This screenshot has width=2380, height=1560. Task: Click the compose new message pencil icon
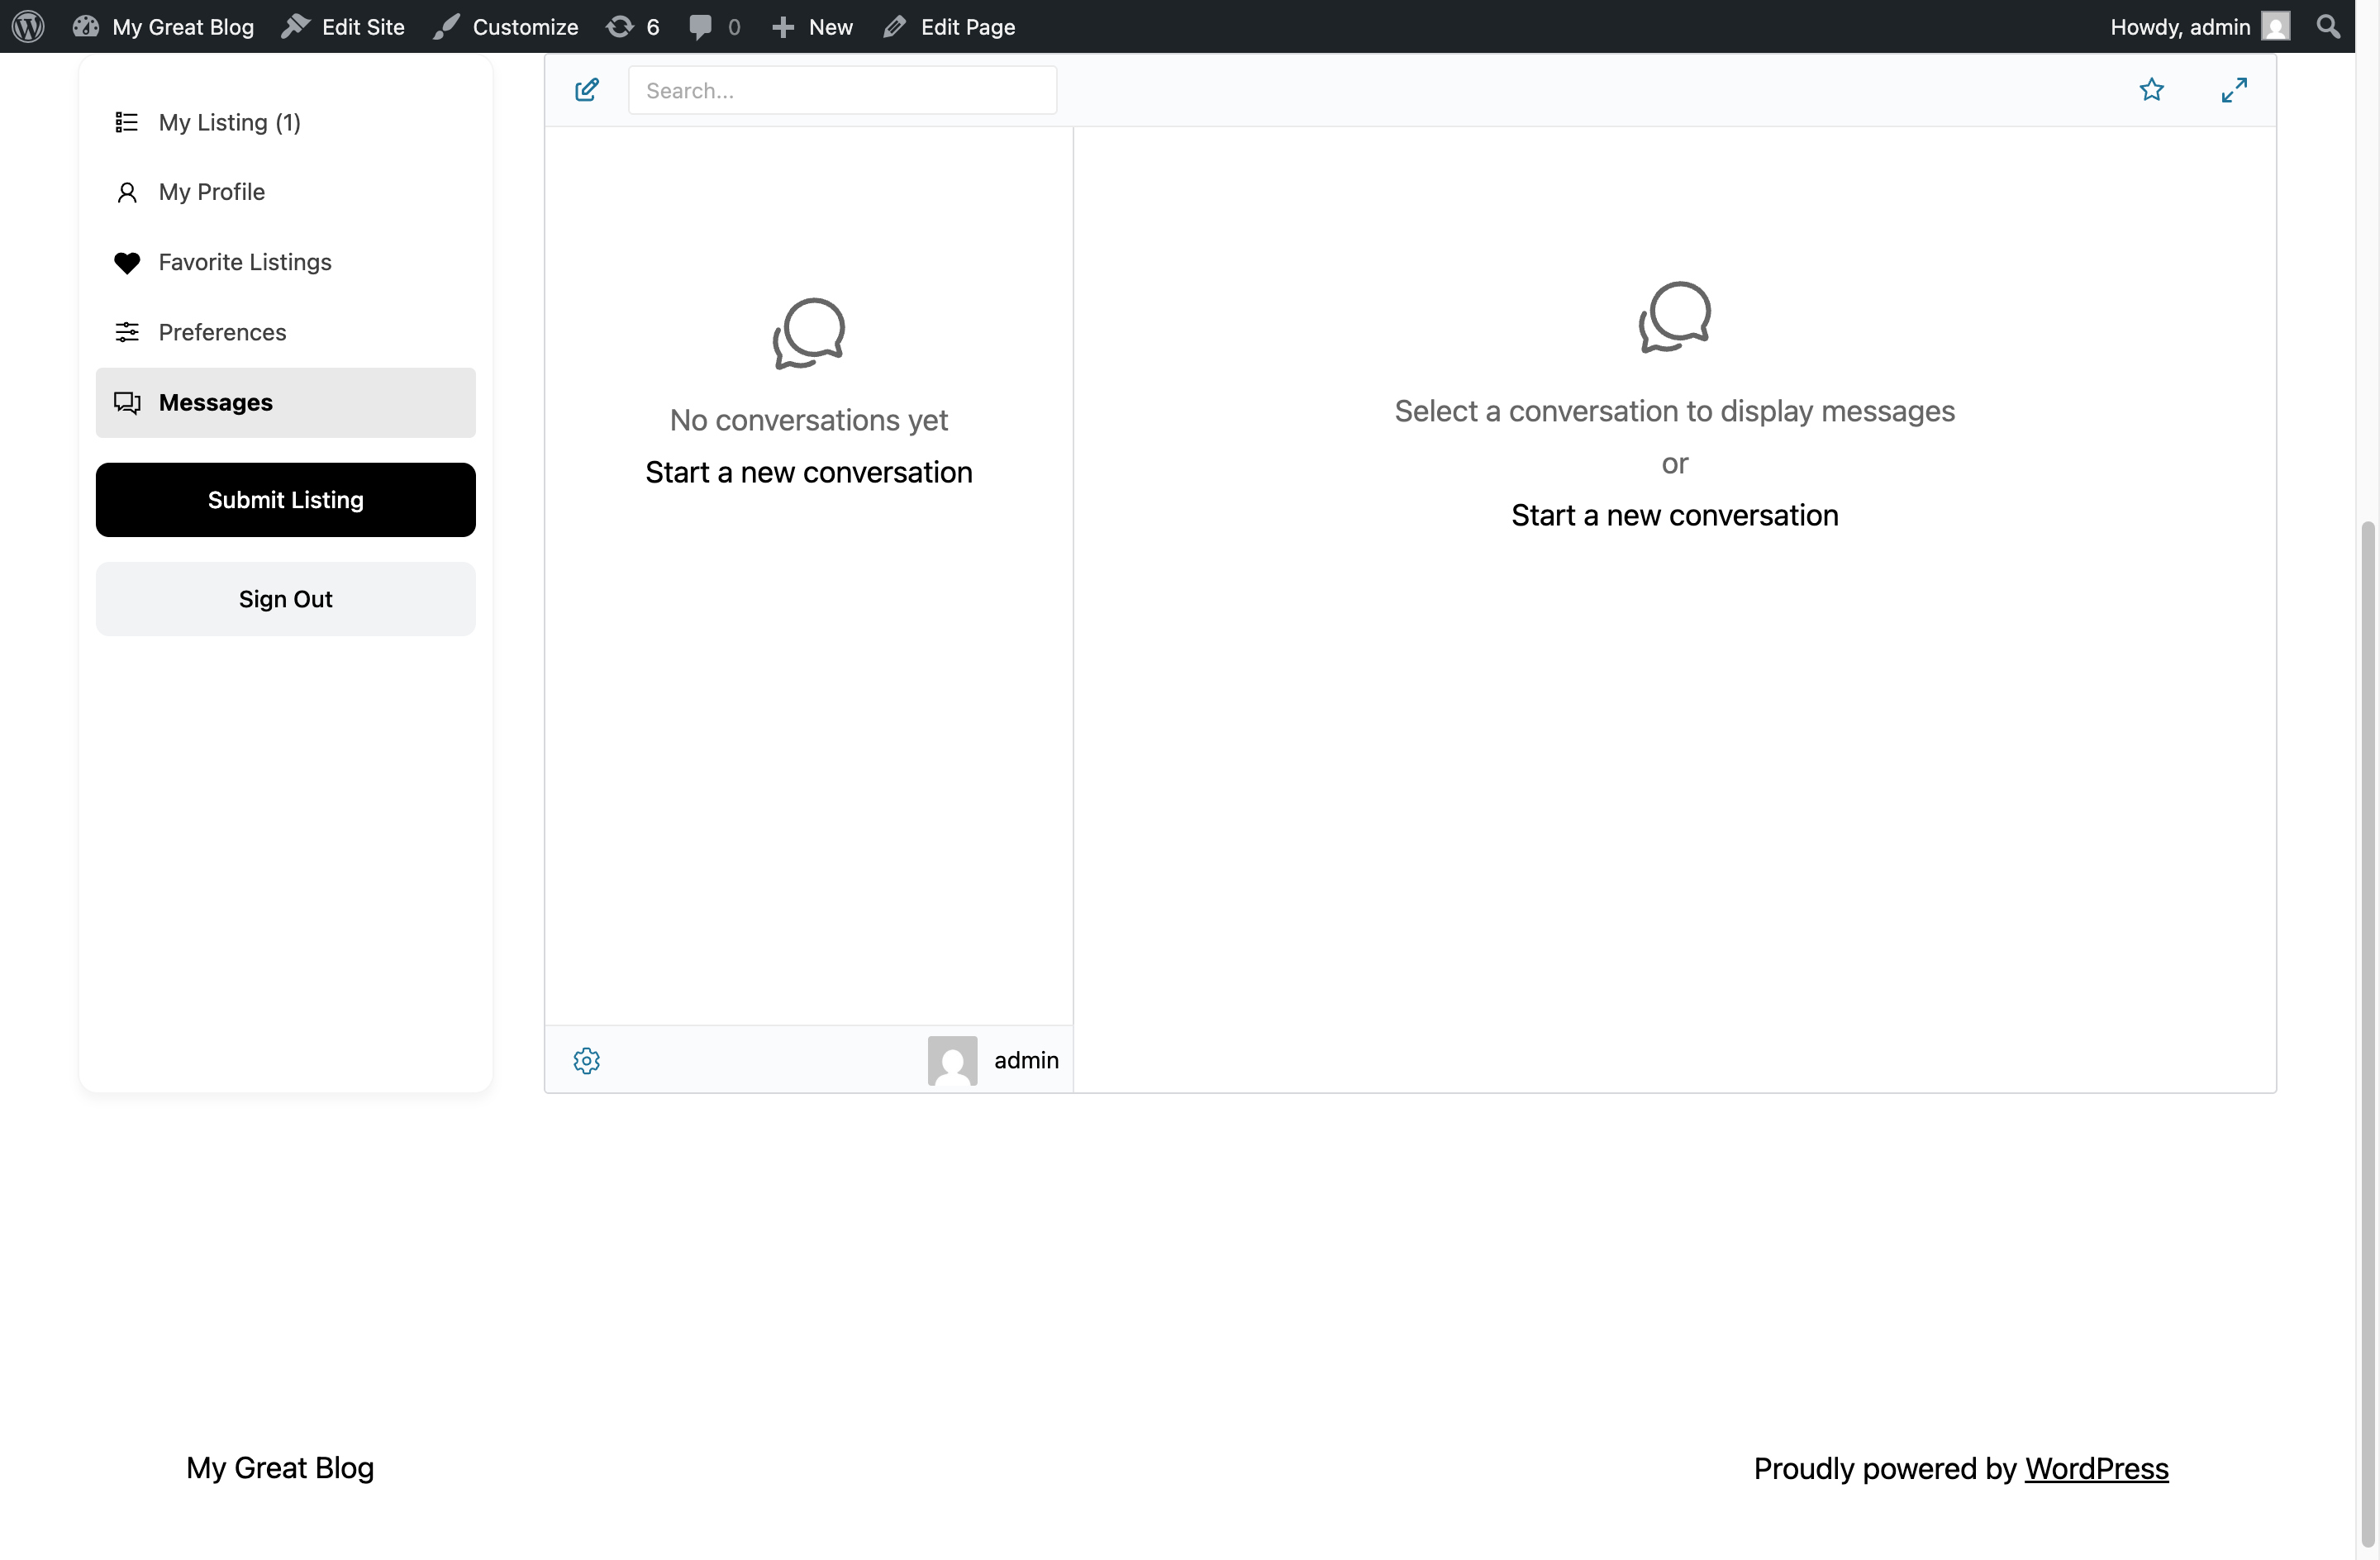[587, 90]
